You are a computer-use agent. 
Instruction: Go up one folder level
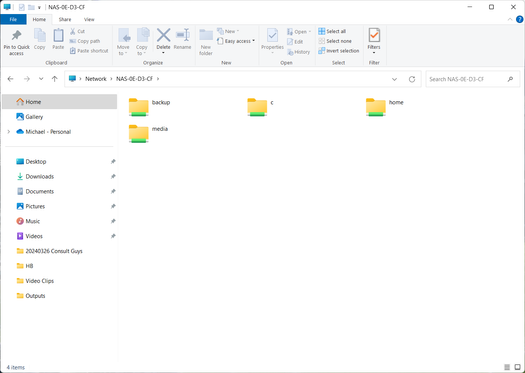click(55, 79)
